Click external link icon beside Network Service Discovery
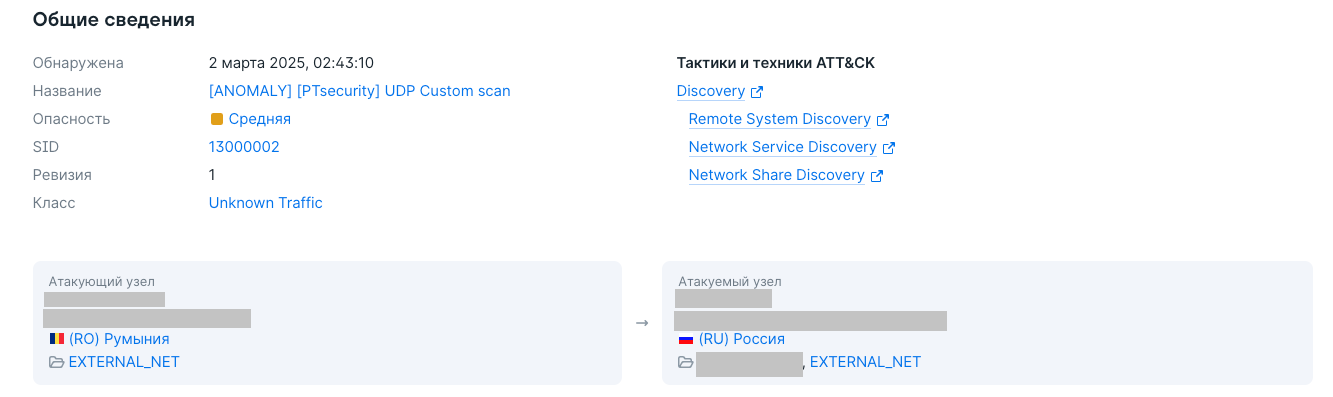The height and width of the screenshot is (397, 1333). pos(889,148)
